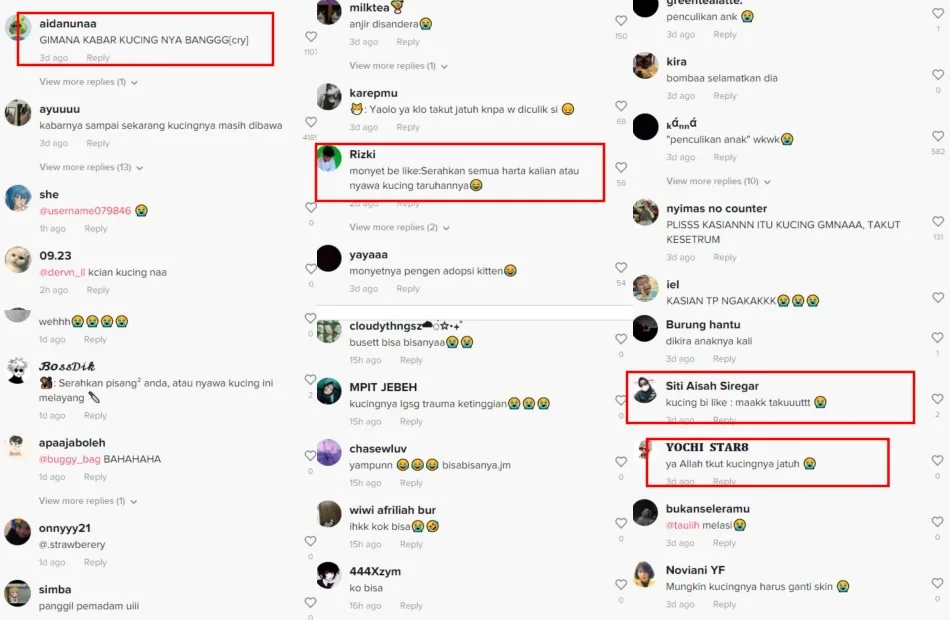The image size is (950, 620).
Task: Tap heart icon next to YOCHI STAR8 comment
Action: [x=937, y=461]
